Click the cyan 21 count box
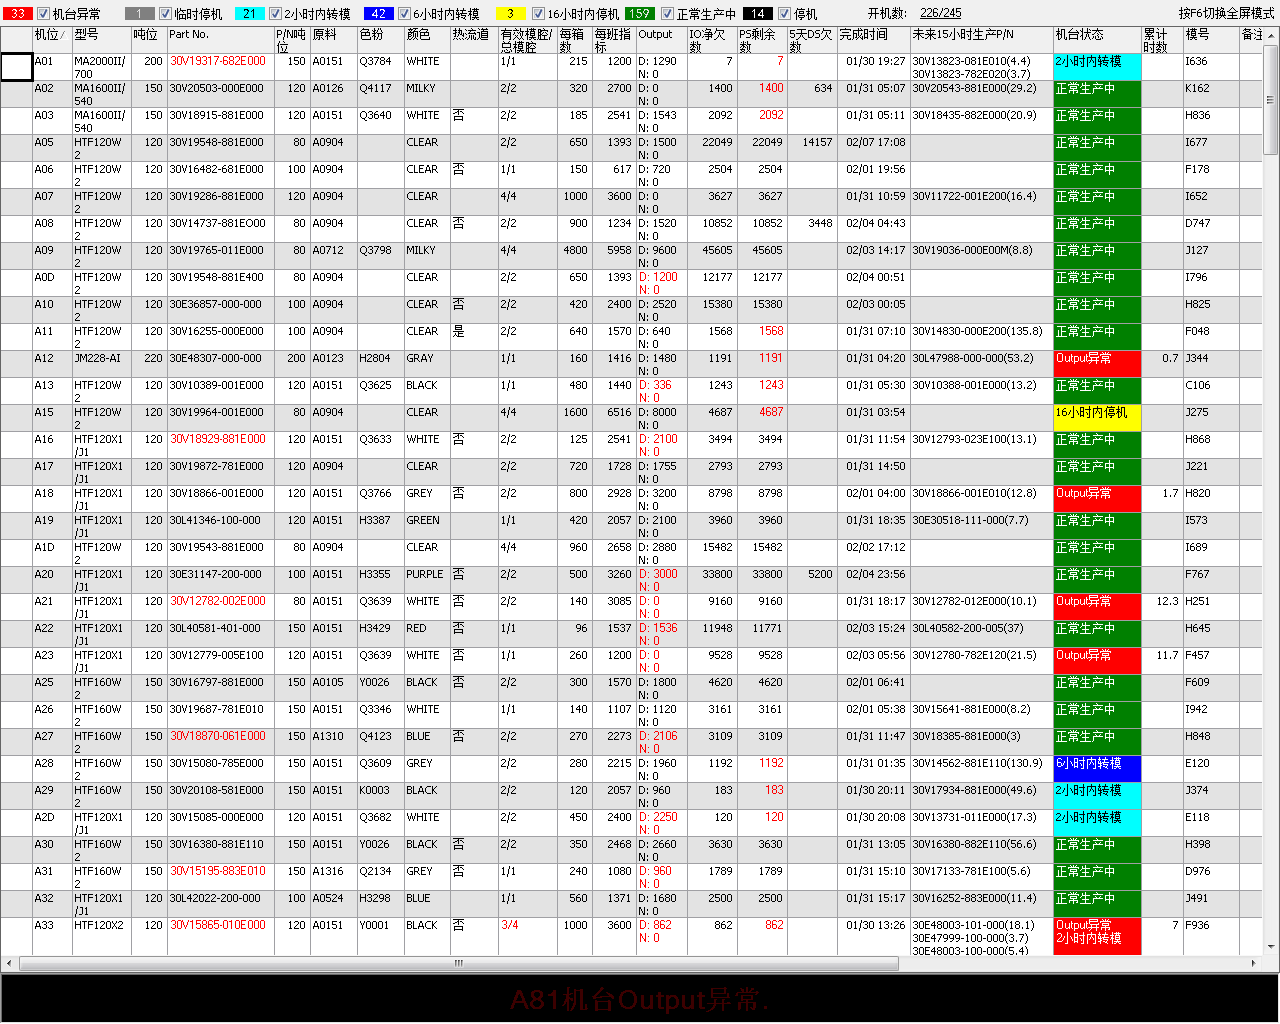 pos(249,14)
